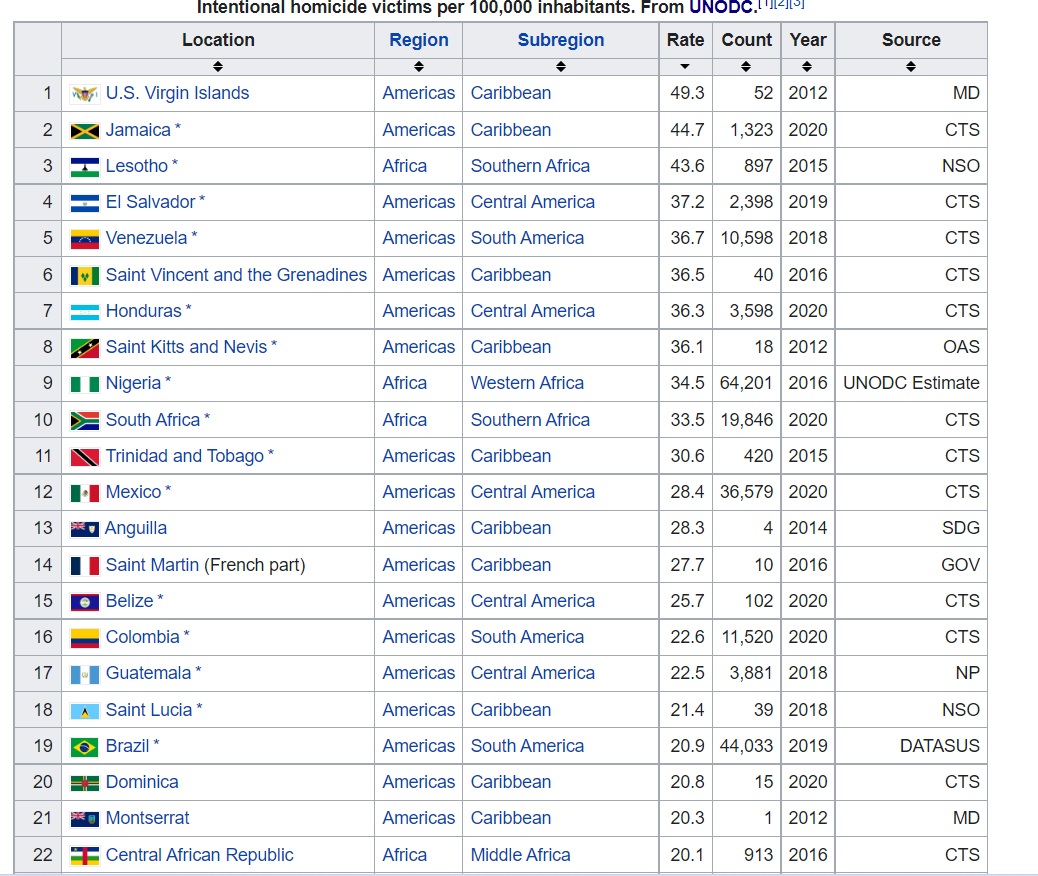Viewport: 1038px width, 876px height.
Task: Click the Colombia flag icon
Action: pyautogui.click(x=85, y=638)
